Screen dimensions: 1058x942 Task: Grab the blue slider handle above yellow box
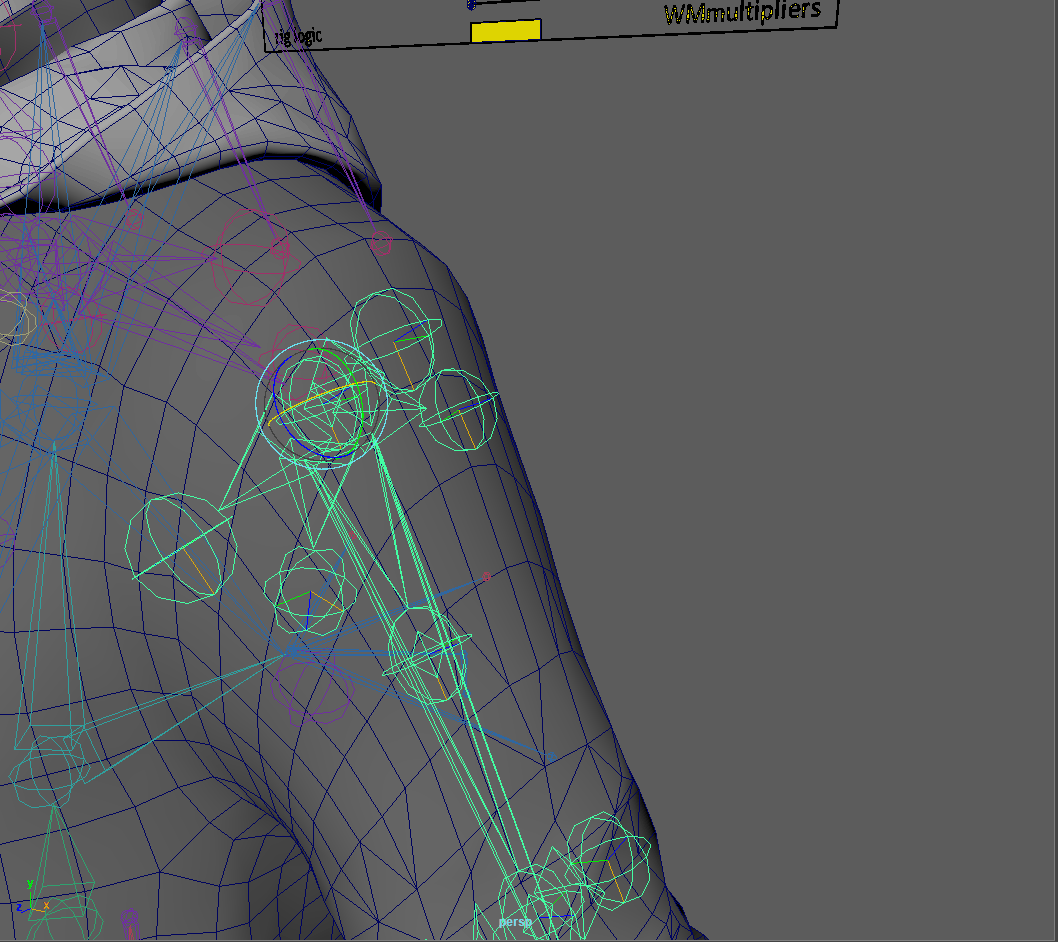[x=471, y=4]
